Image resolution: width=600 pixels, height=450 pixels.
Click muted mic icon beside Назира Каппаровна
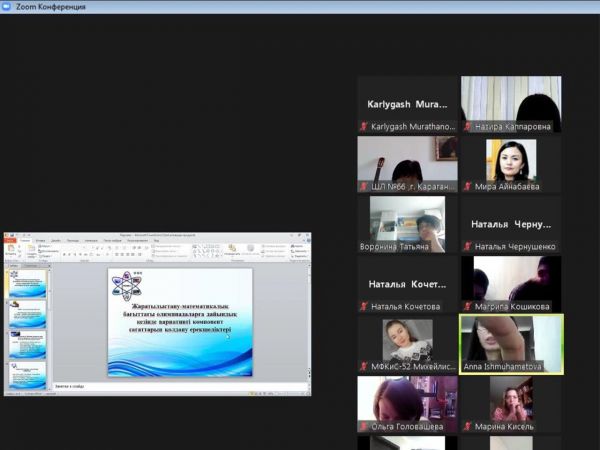pos(468,127)
